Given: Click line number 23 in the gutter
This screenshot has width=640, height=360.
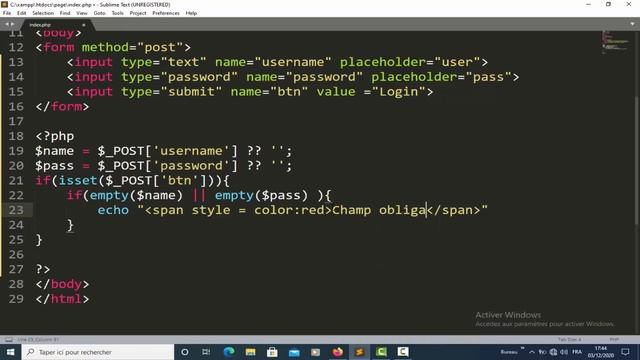Looking at the screenshot, I should [16, 210].
